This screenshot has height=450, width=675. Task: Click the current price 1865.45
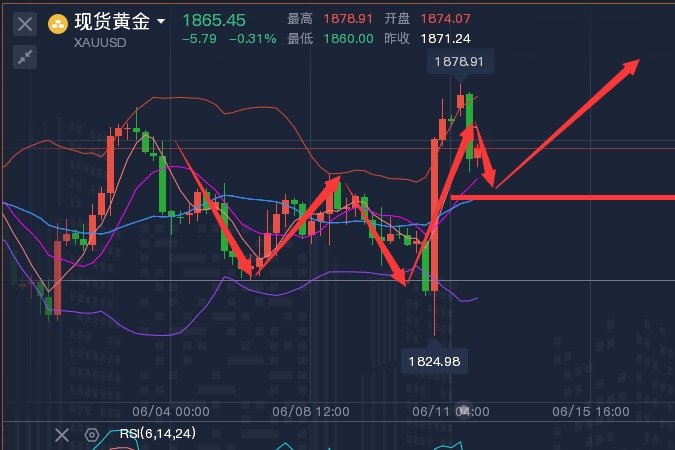point(214,20)
